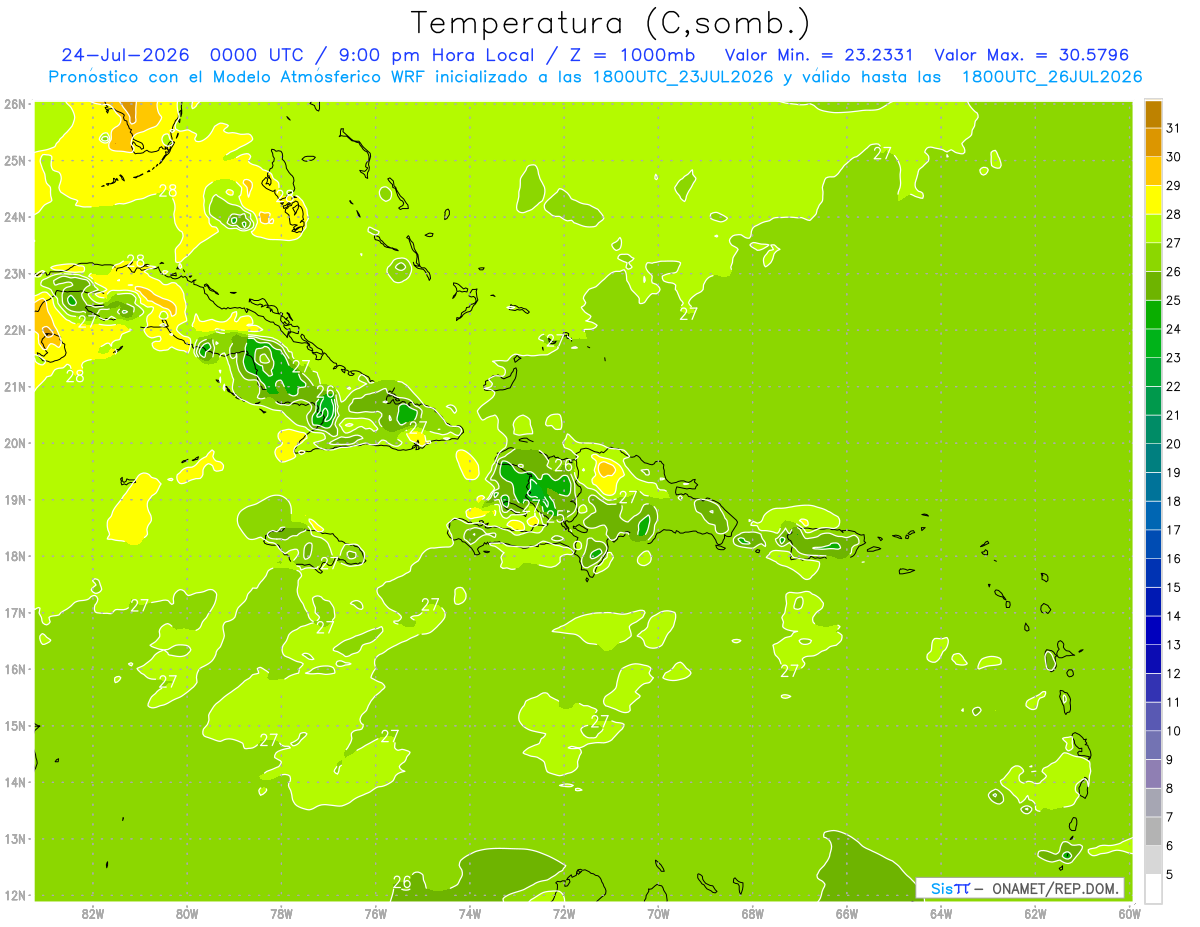Pick the green color bar segment between 23 and 24

click(x=1153, y=343)
